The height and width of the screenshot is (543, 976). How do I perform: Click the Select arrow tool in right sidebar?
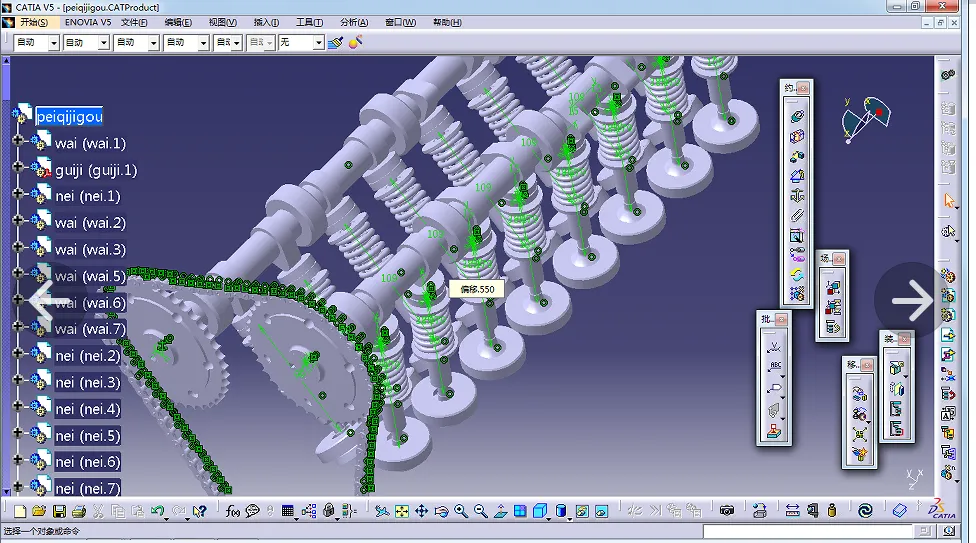pos(949,200)
